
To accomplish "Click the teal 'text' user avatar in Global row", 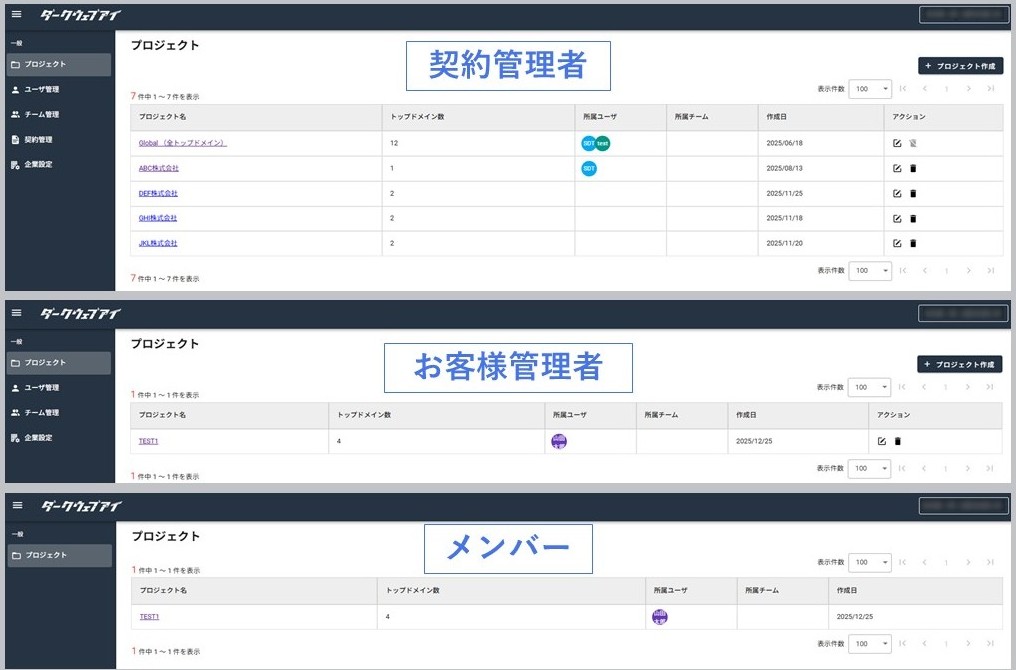I will click(x=603, y=143).
